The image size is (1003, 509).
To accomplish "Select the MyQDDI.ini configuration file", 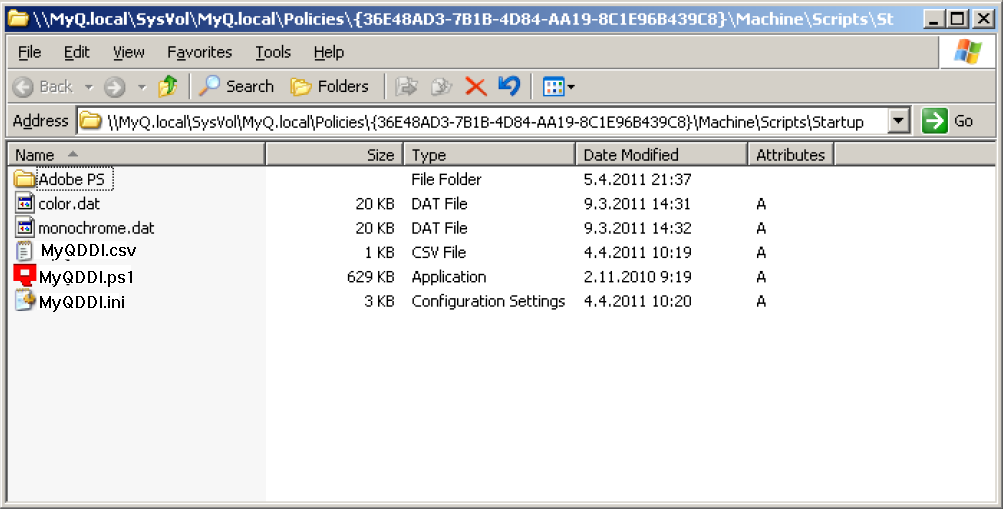I will (81, 301).
